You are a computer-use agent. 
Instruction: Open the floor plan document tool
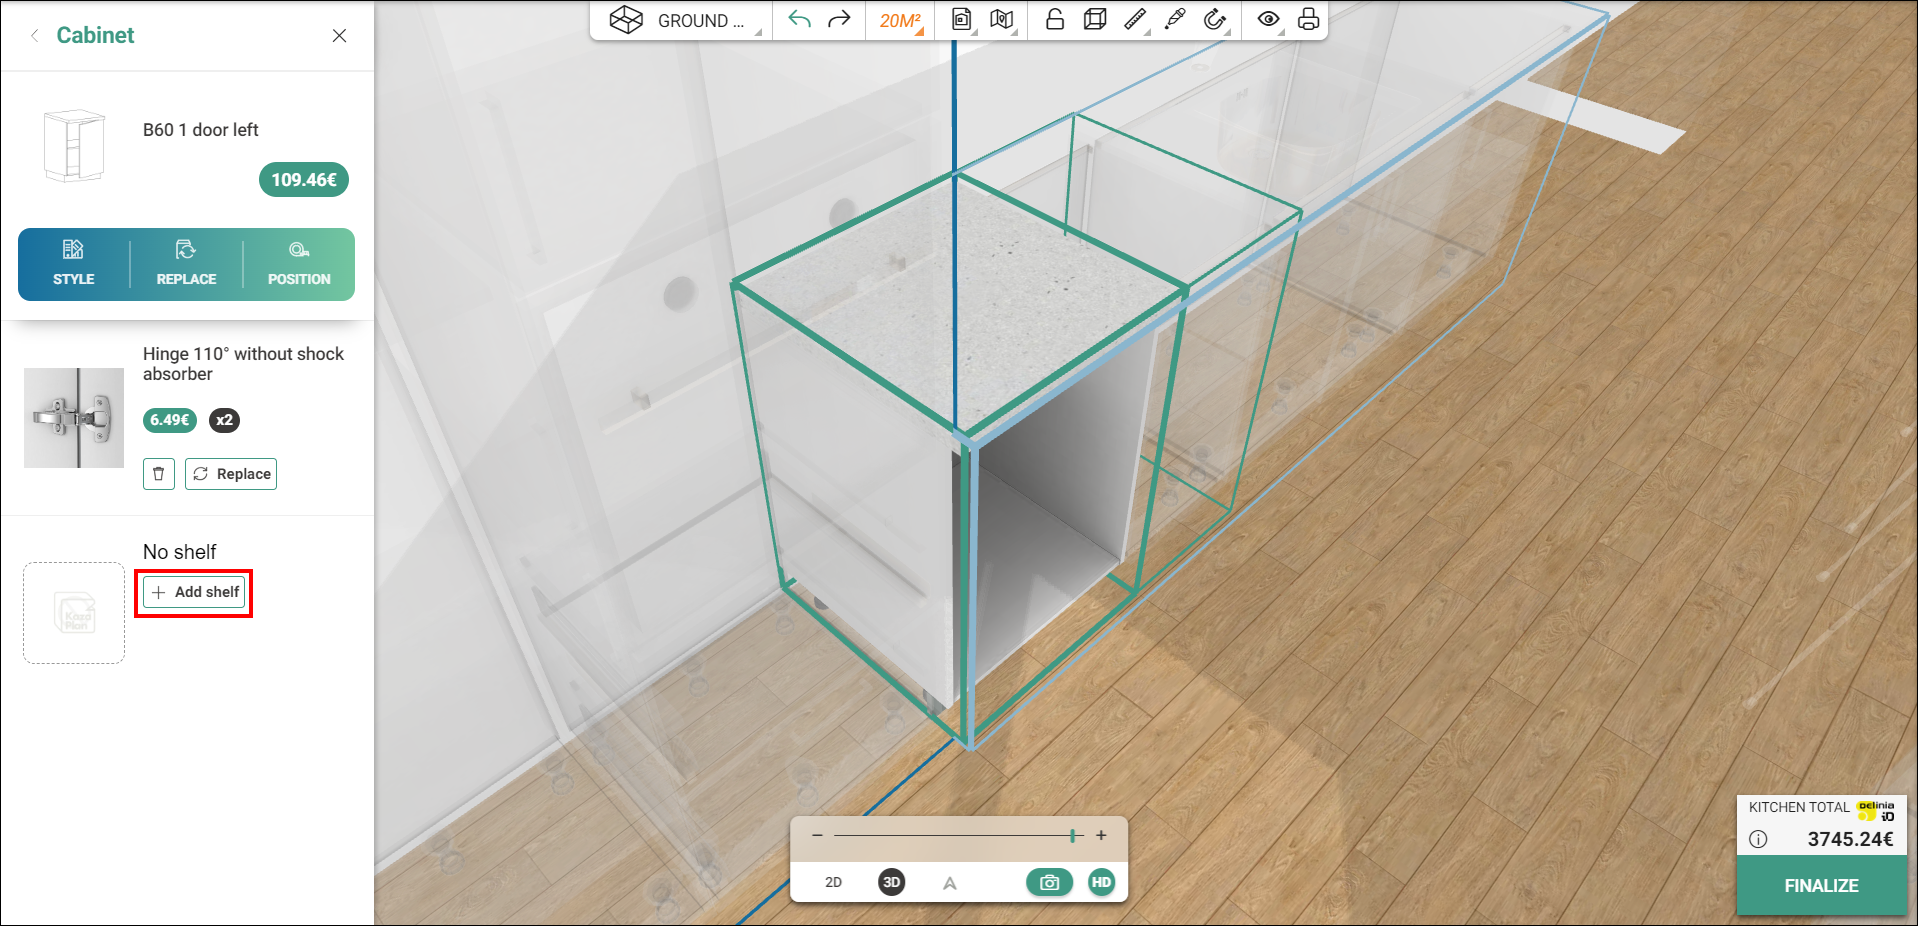click(x=961, y=20)
